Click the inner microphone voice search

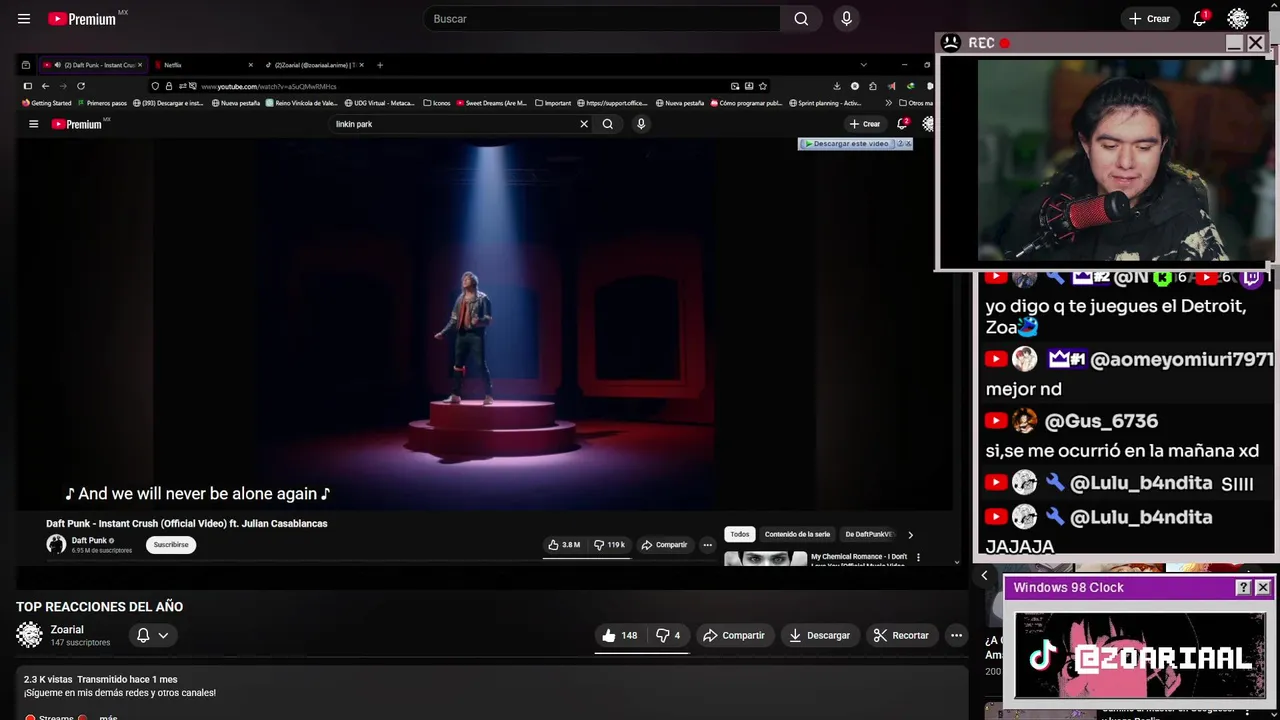pyautogui.click(x=641, y=124)
